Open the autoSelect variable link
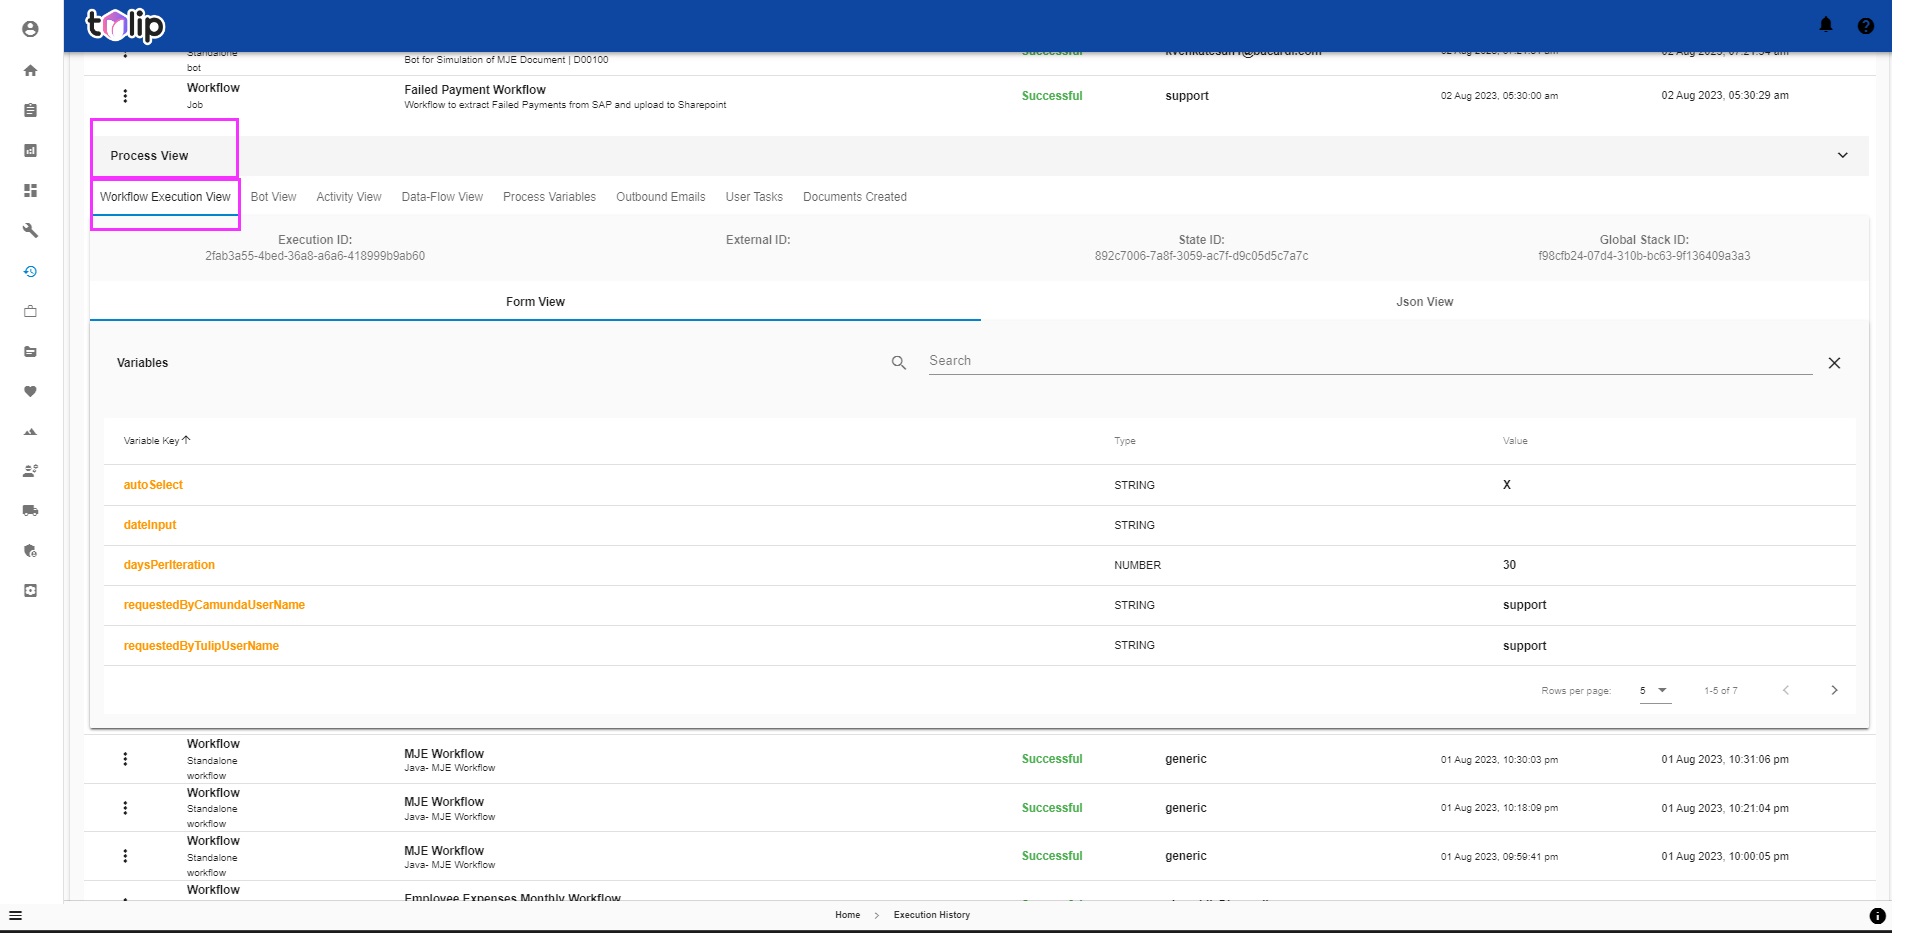This screenshot has height=937, width=1920. click(x=153, y=485)
